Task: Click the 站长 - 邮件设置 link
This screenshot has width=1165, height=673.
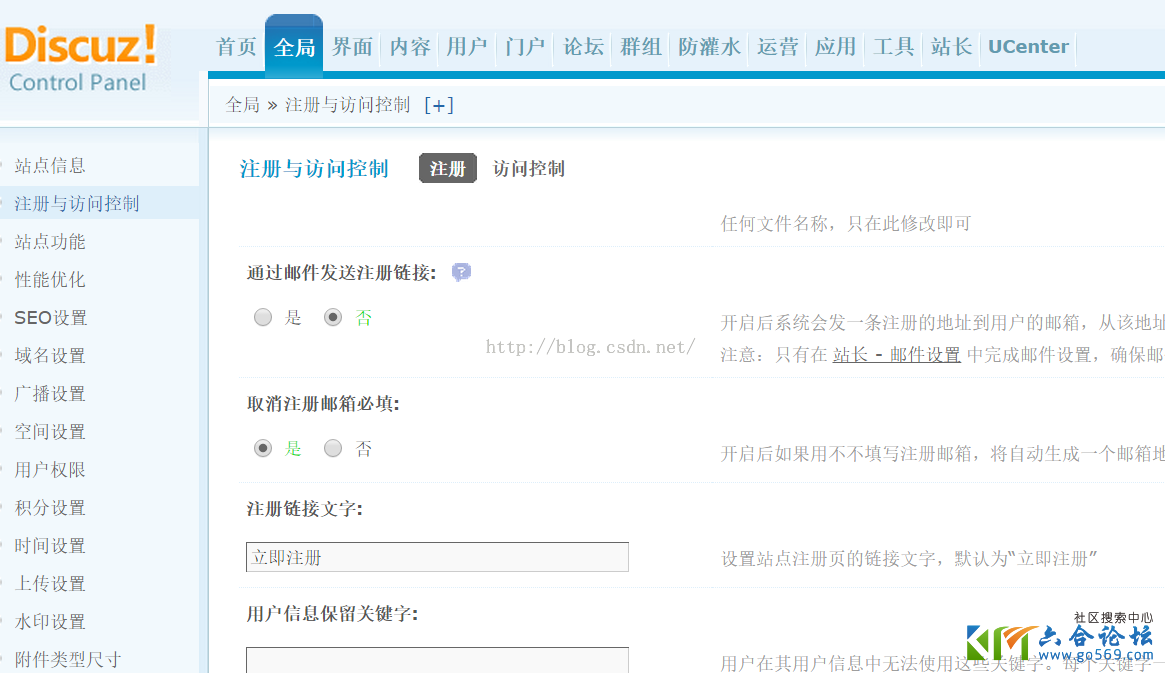Action: [x=897, y=354]
